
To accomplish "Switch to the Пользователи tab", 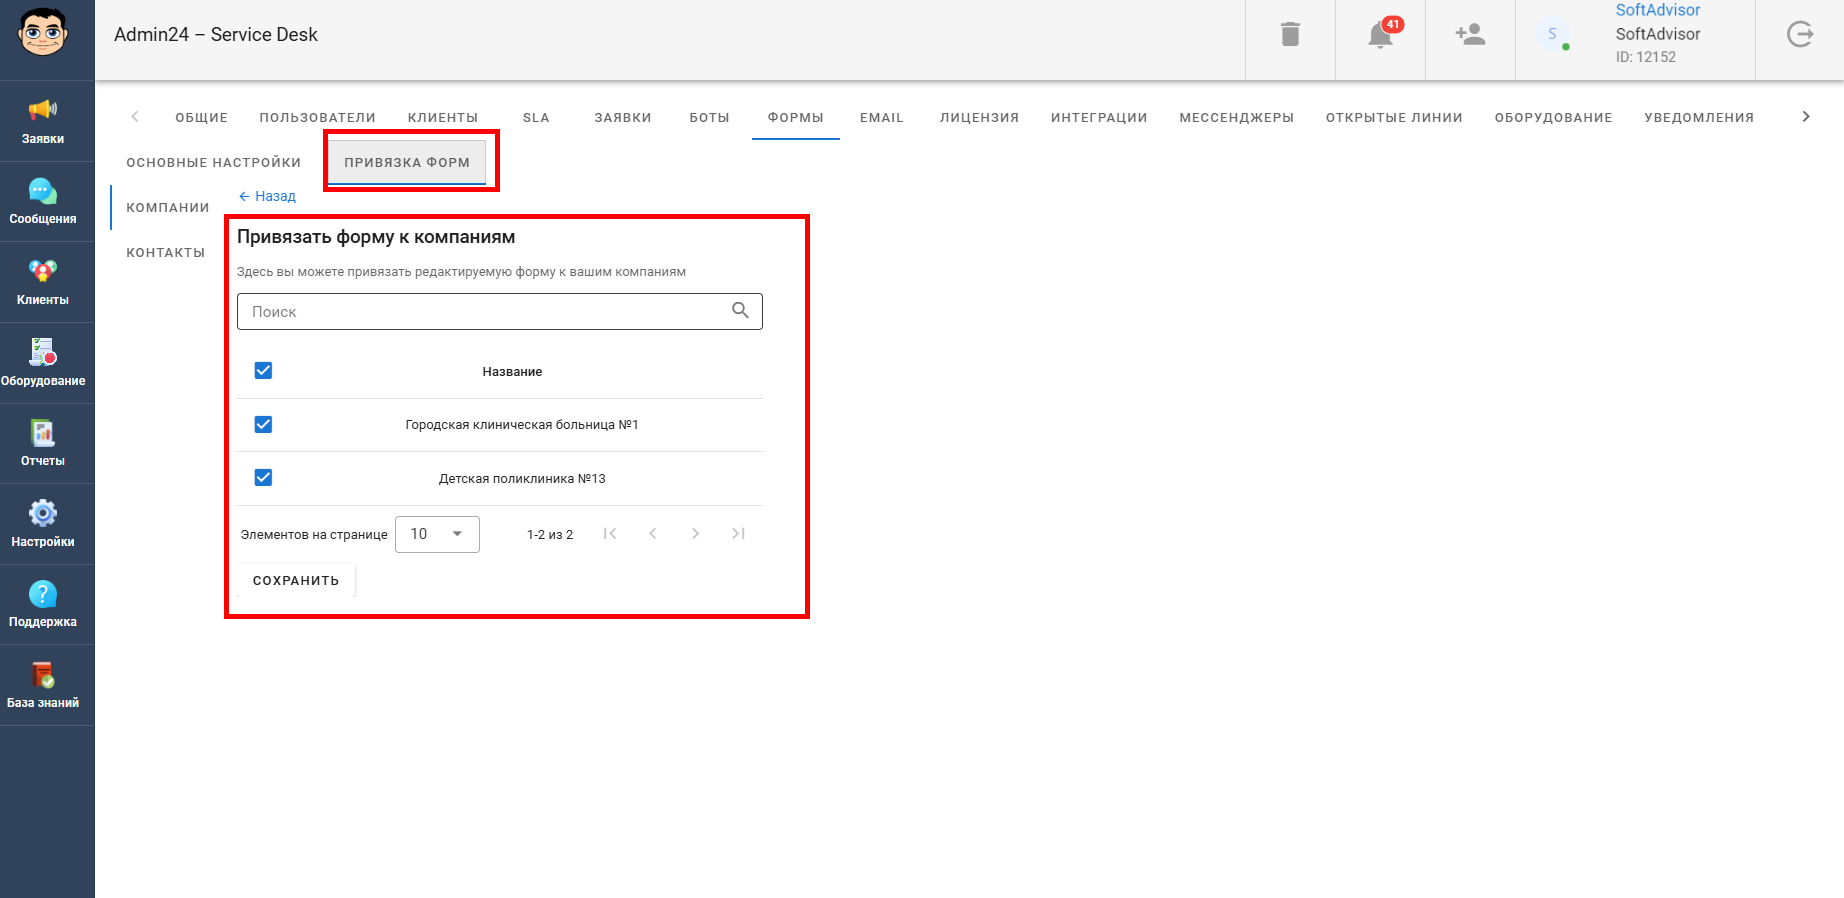I will coord(318,118).
